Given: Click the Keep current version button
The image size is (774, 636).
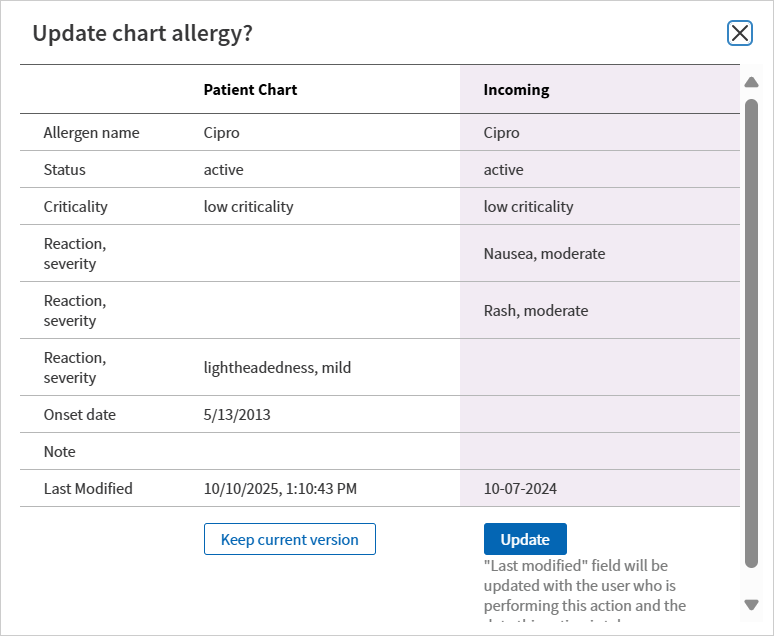Looking at the screenshot, I should 289,539.
